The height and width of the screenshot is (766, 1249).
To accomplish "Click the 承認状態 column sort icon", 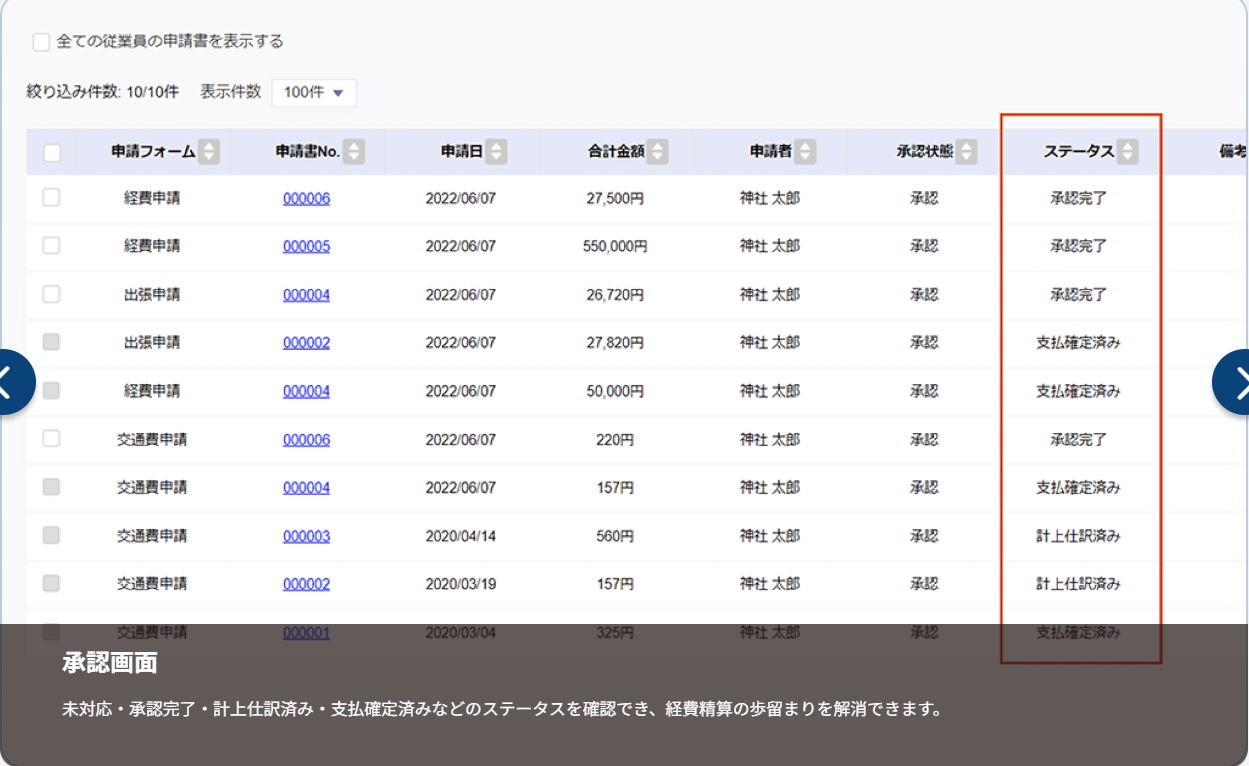I will pos(965,152).
